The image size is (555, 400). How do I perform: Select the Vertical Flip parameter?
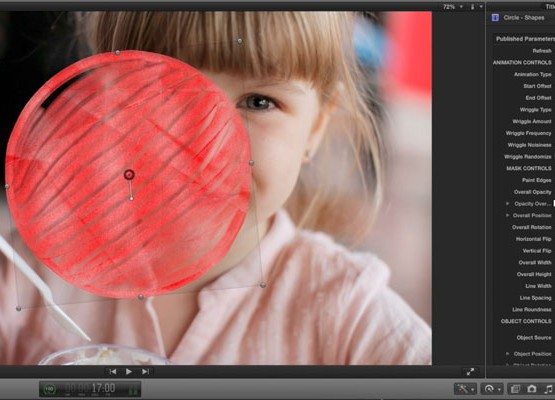point(537,251)
